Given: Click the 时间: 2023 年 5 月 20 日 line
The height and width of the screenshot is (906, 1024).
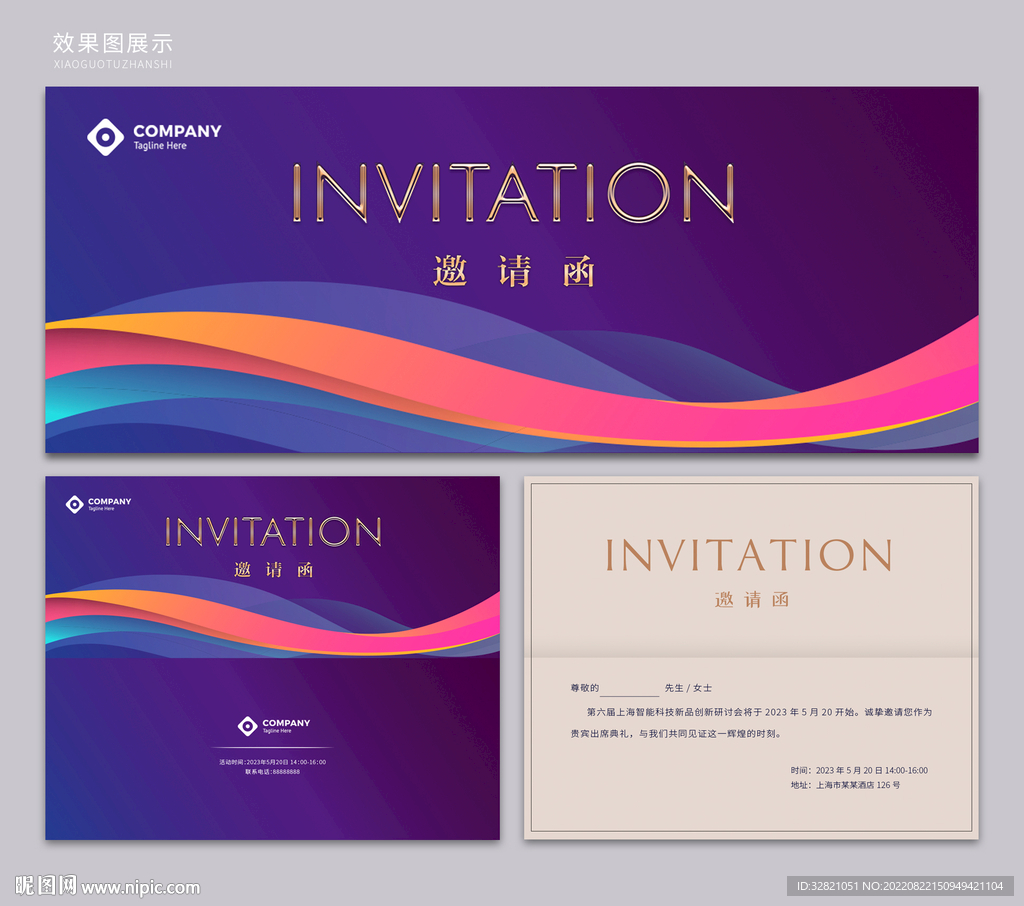Looking at the screenshot, I should coord(859,770).
